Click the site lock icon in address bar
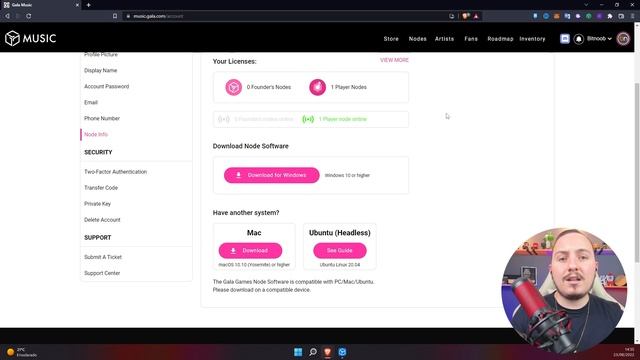640x360 pixels. (128, 16)
